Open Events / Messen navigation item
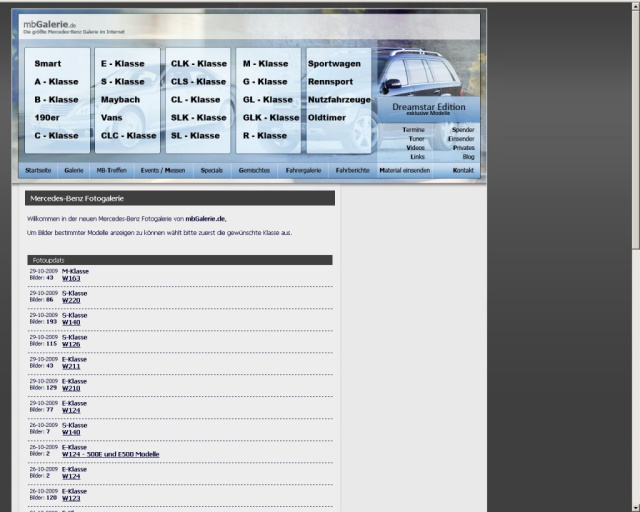 tap(163, 170)
